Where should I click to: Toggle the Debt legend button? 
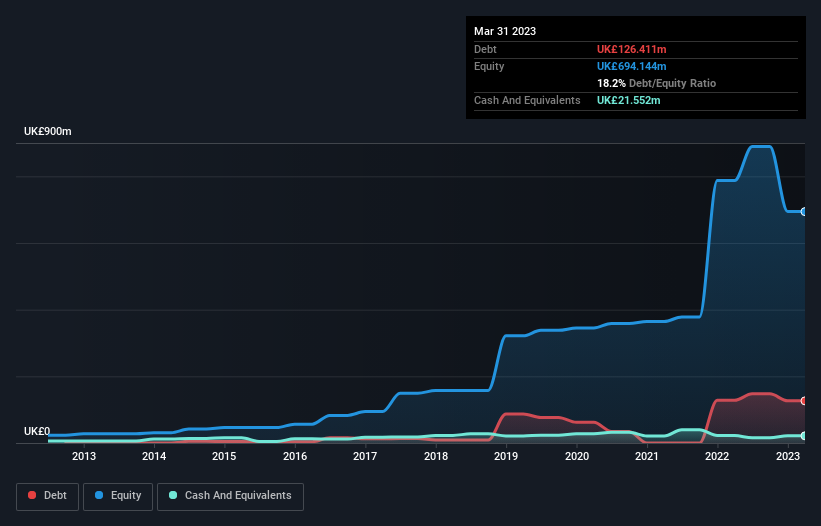(x=48, y=496)
